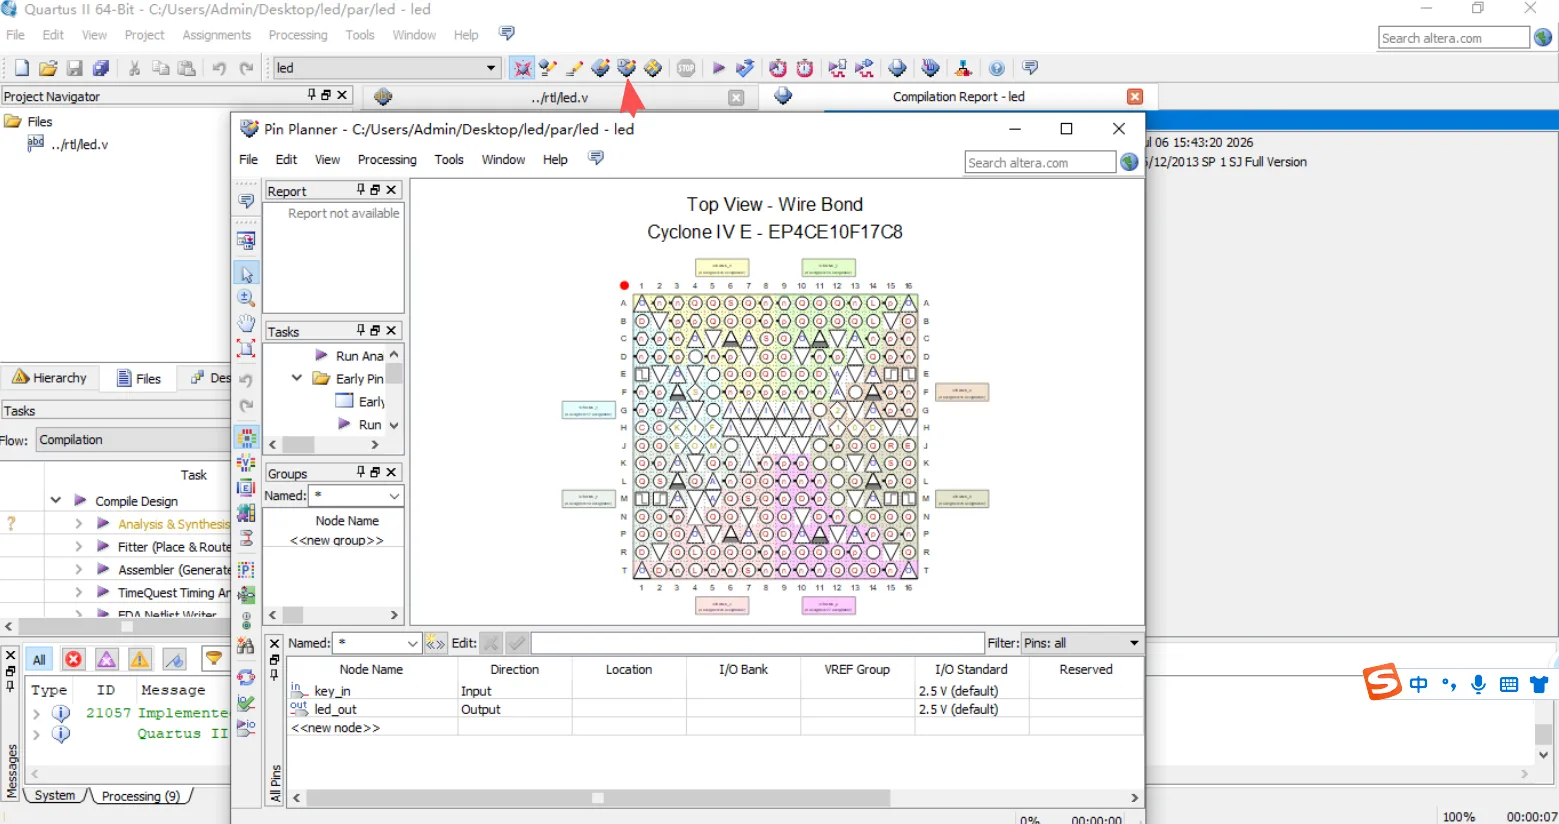Close the ../rtl/led.v tab
1559x824 pixels.
click(736, 97)
